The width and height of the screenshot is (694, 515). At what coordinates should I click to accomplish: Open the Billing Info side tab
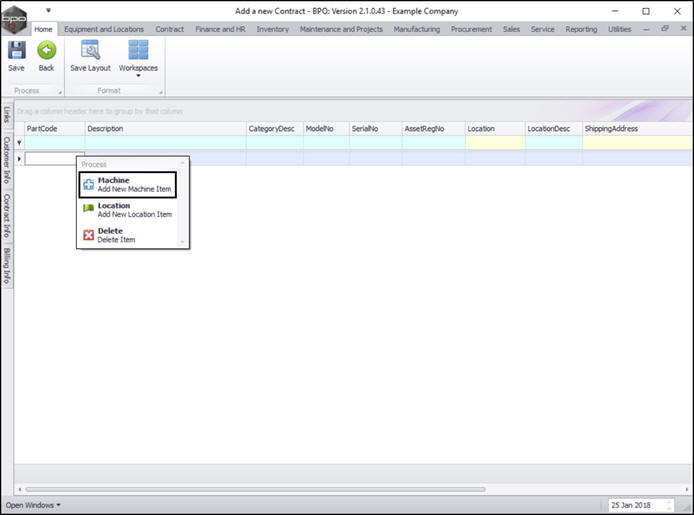click(x=7, y=265)
